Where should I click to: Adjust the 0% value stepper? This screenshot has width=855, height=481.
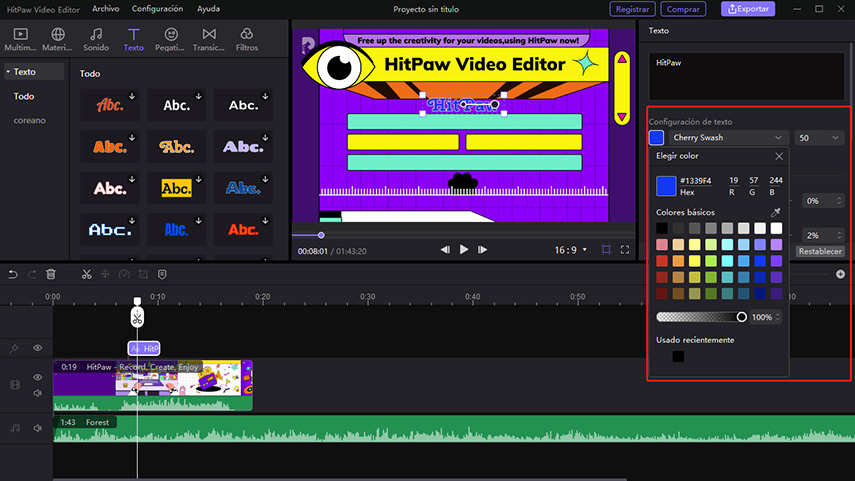(839, 201)
